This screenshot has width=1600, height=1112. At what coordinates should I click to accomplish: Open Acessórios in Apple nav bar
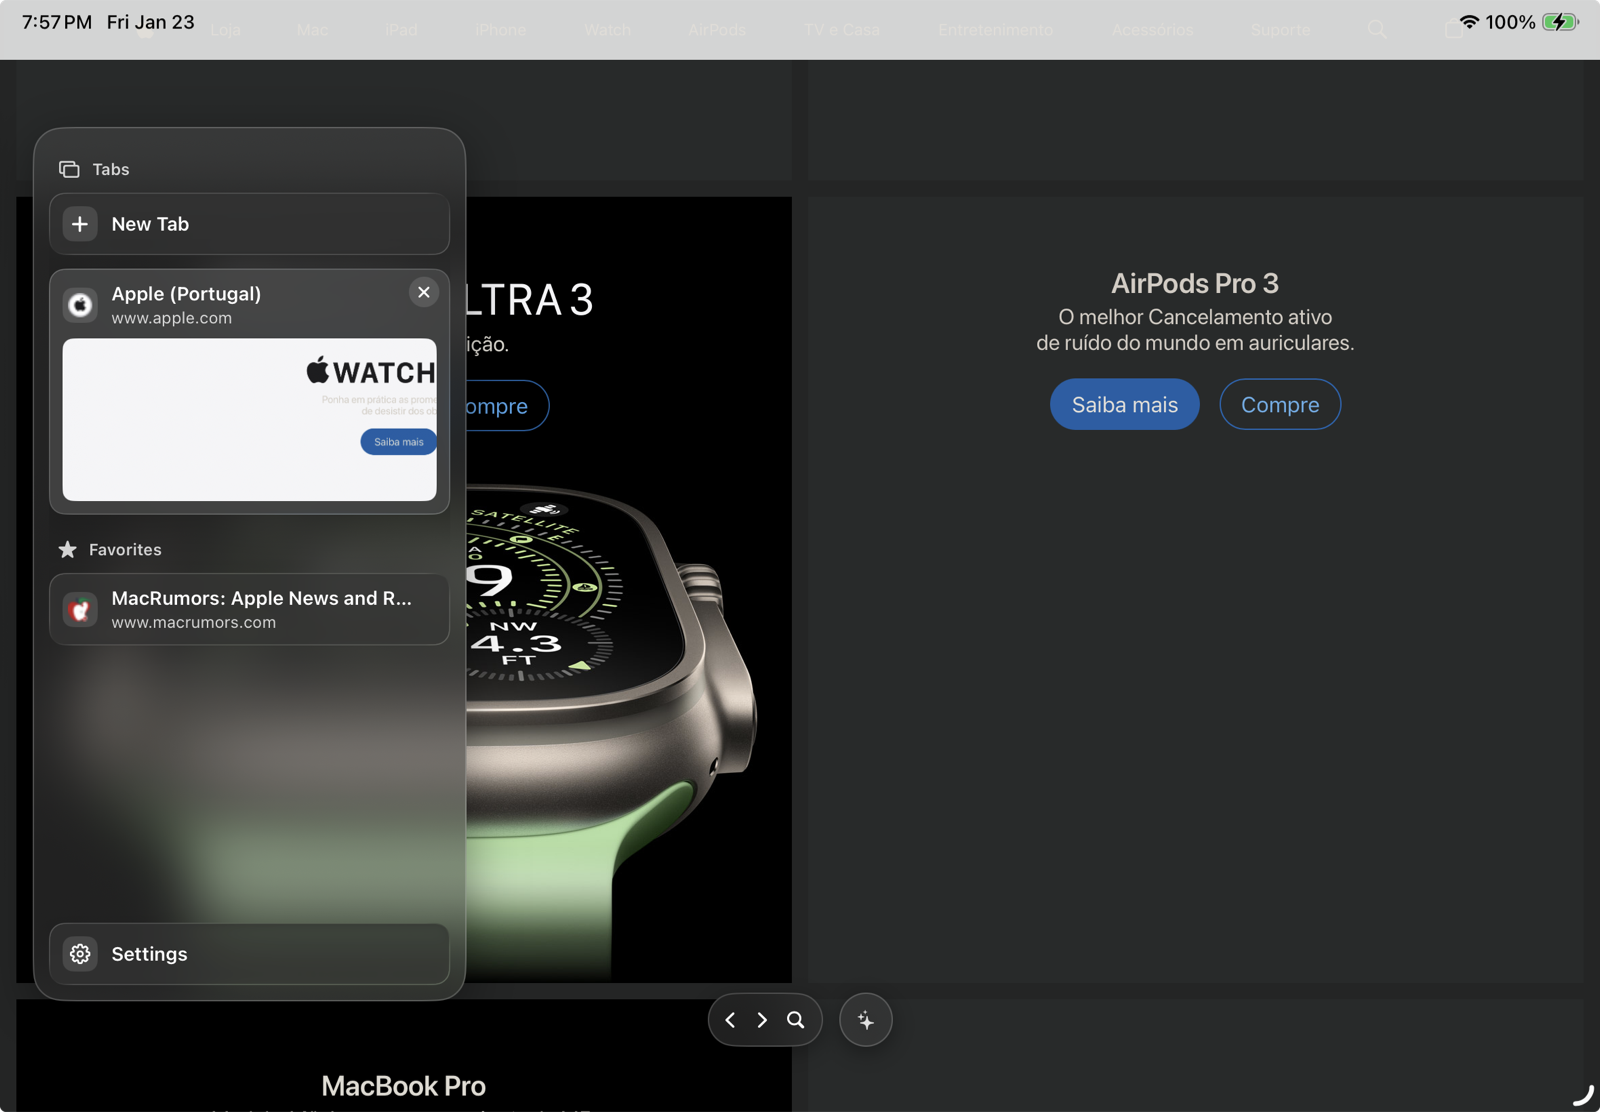click(x=1152, y=30)
